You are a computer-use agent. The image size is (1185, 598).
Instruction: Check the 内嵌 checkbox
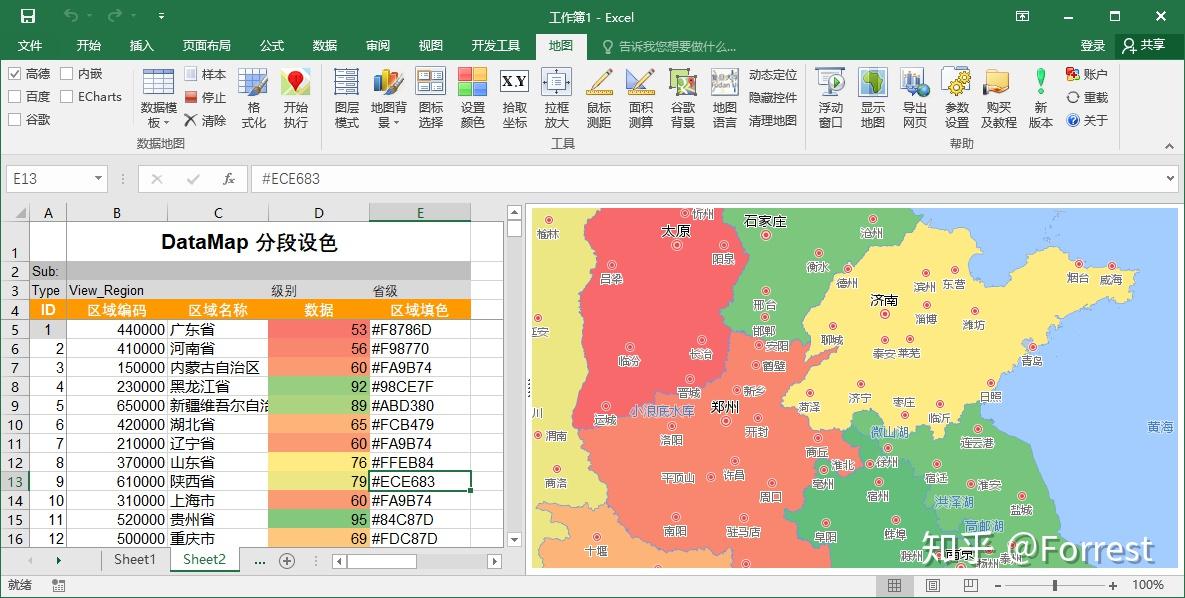(x=67, y=74)
